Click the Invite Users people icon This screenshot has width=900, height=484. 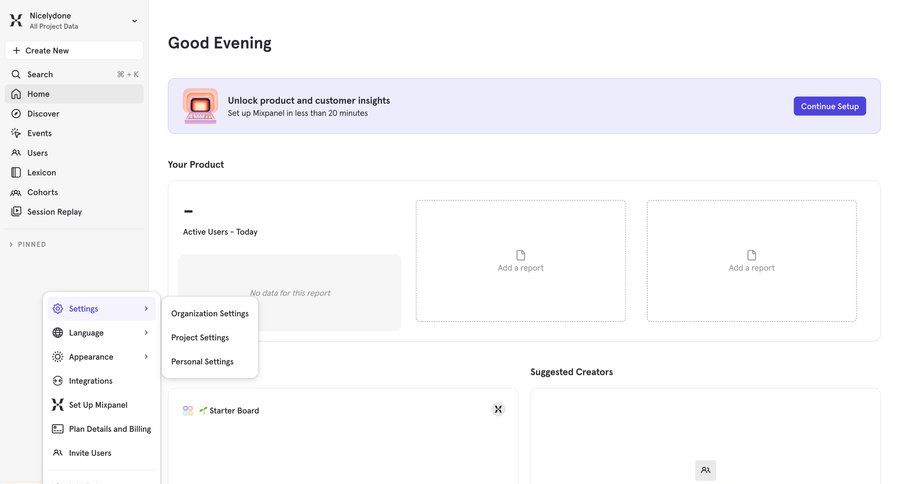tap(57, 452)
